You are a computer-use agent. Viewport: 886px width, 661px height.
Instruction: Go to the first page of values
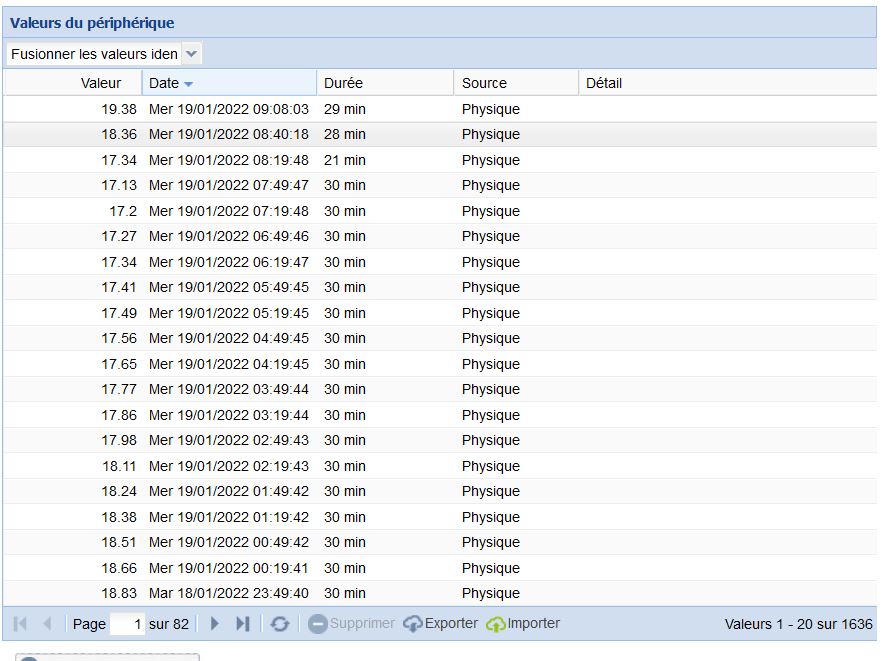tap(20, 624)
